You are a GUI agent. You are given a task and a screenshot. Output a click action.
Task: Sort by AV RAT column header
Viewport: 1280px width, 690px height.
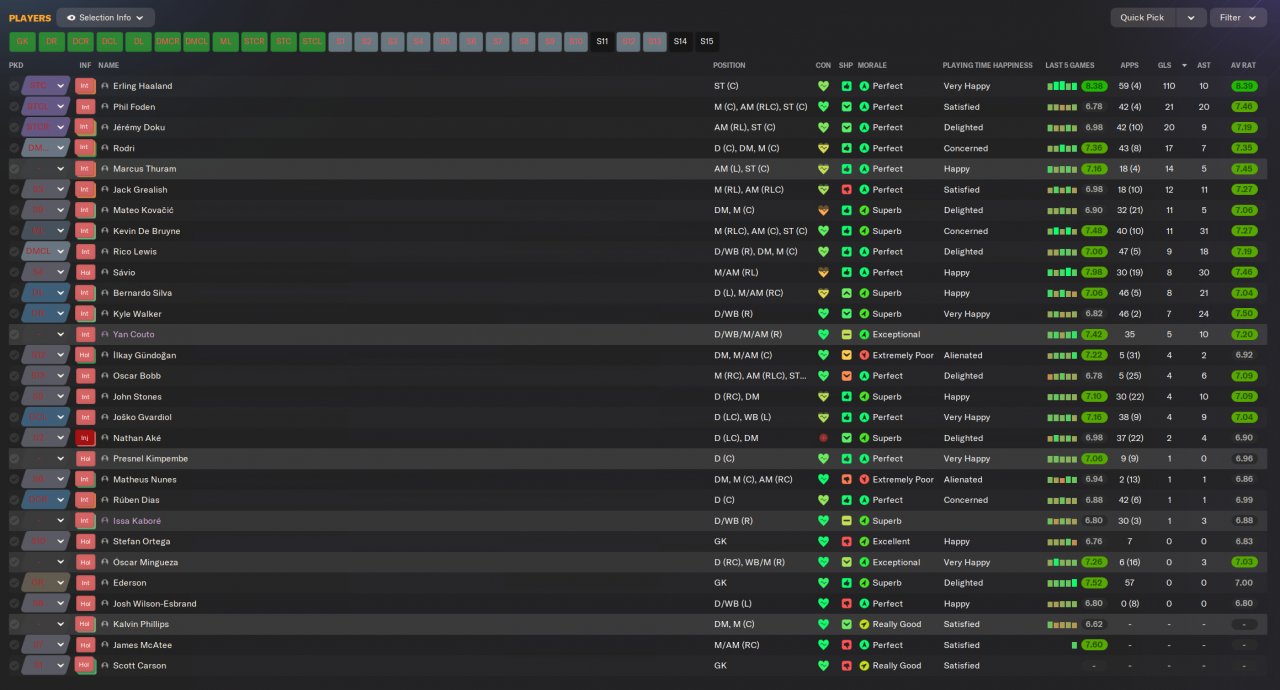pos(1243,65)
